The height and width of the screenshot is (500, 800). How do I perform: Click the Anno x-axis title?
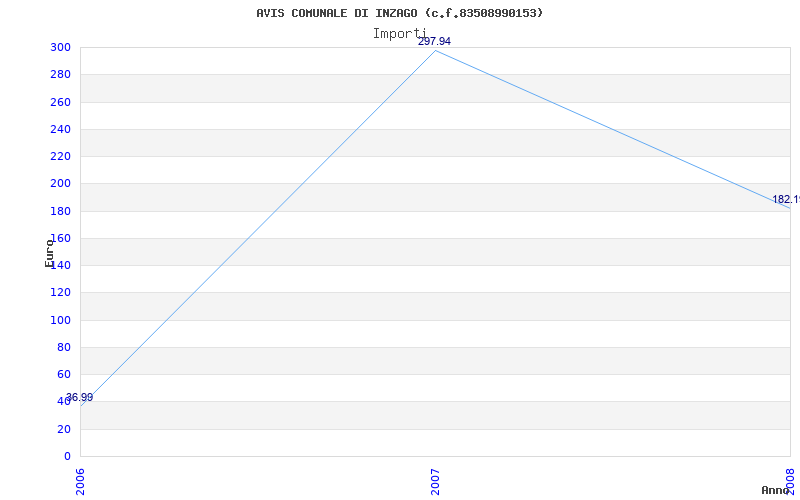tap(775, 490)
